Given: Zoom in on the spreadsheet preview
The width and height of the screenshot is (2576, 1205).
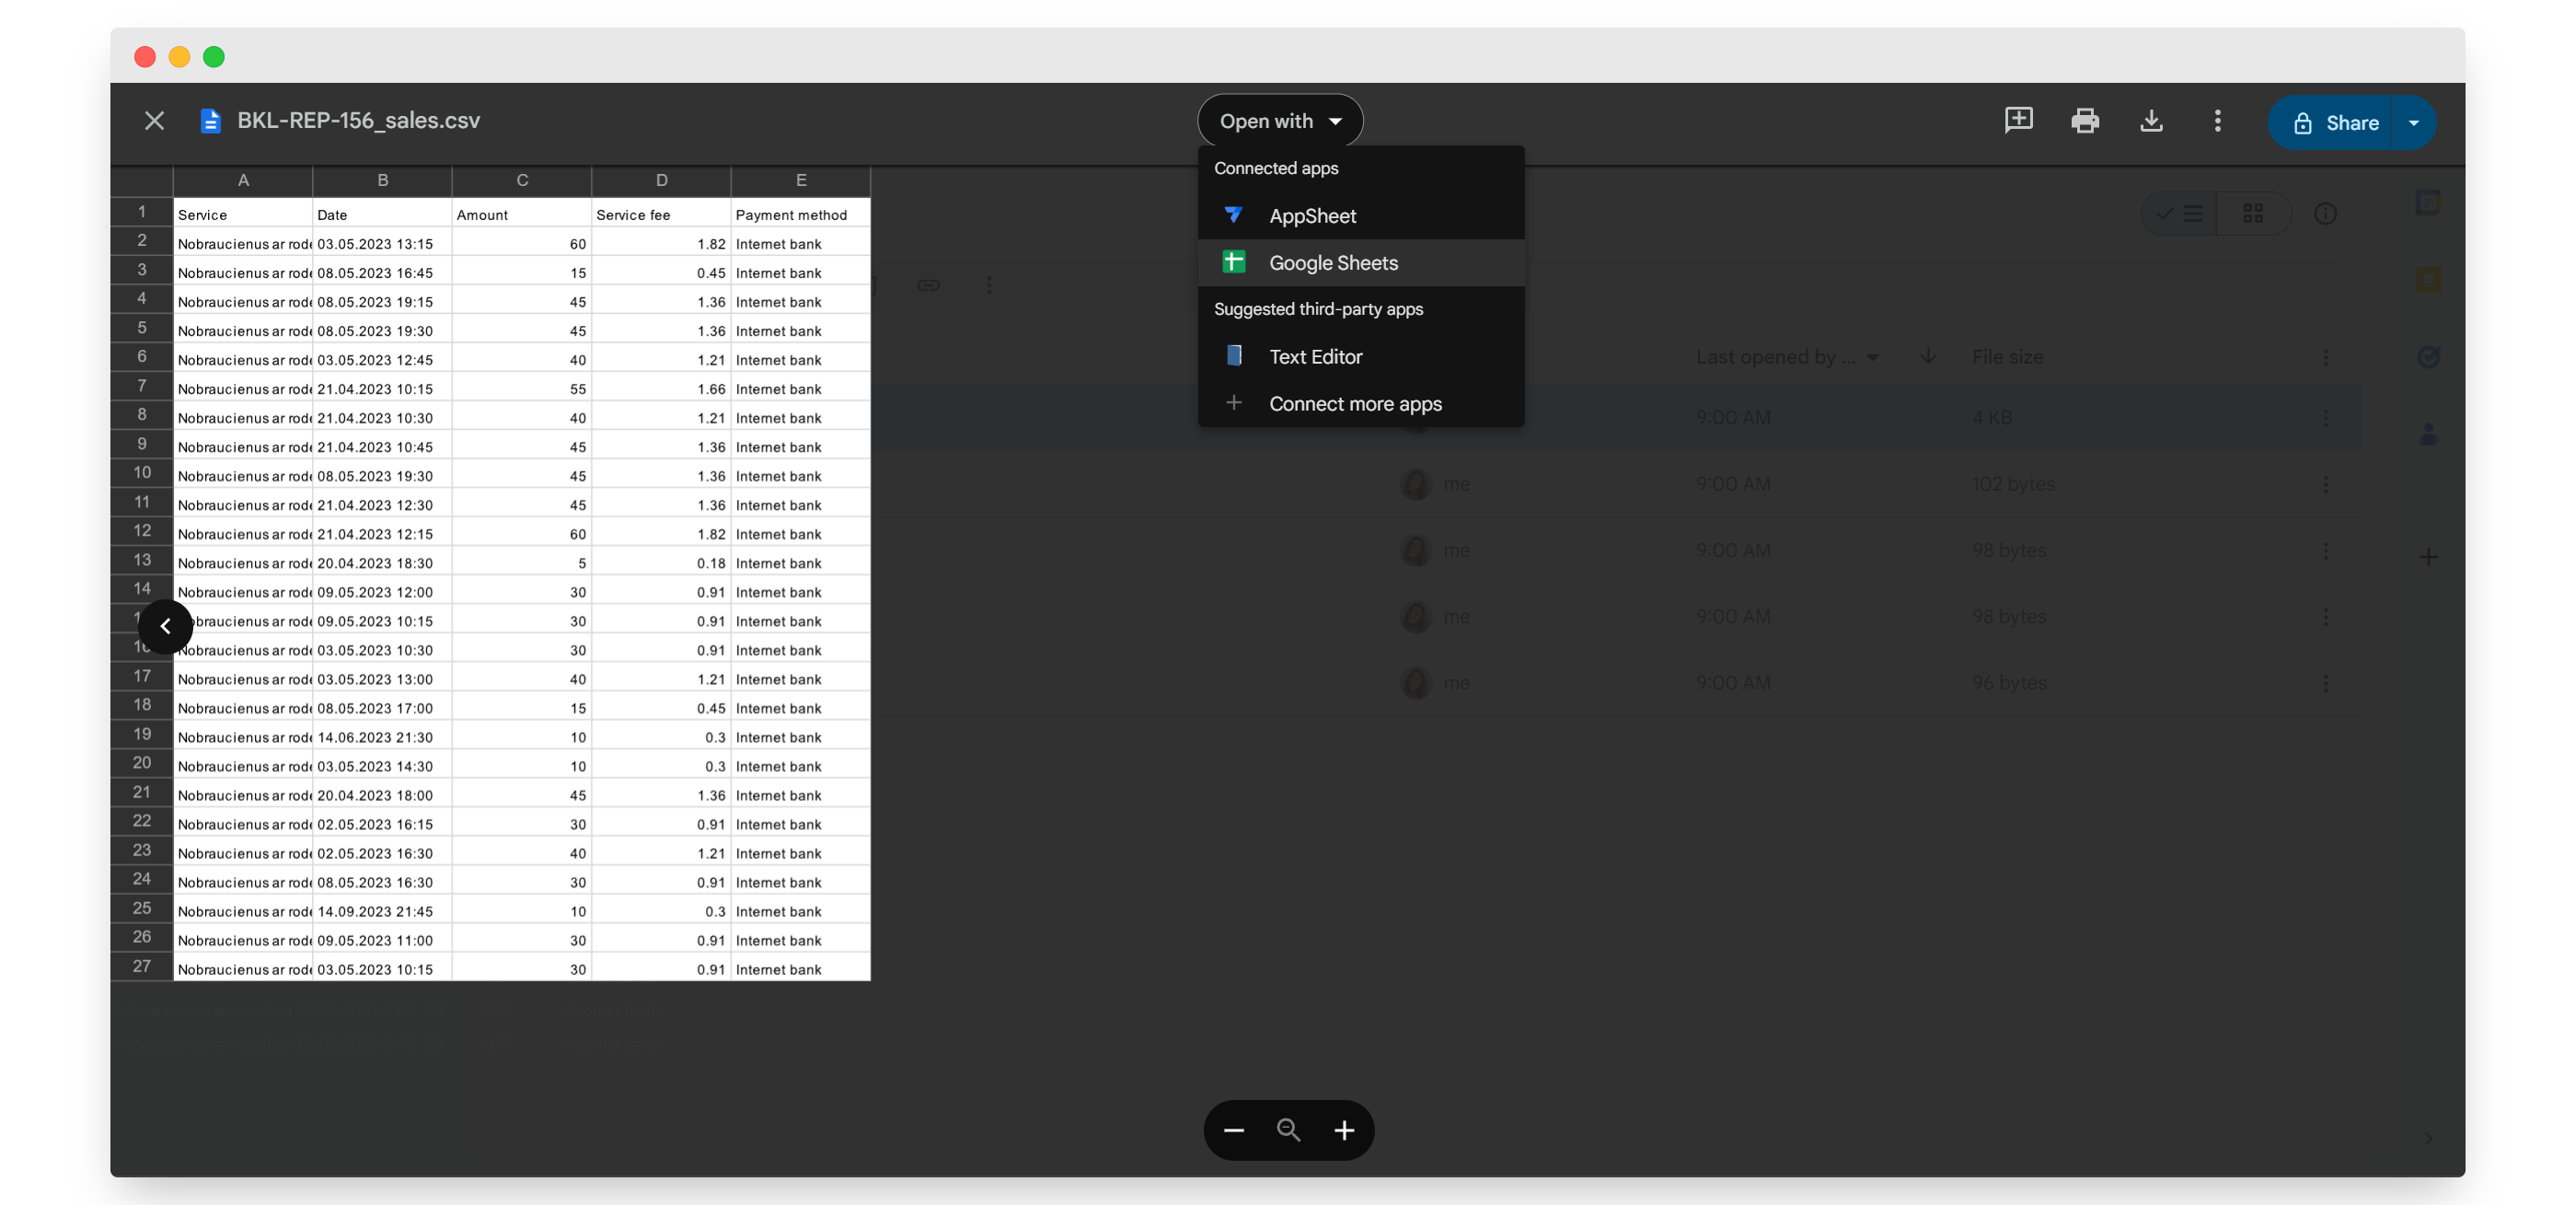Looking at the screenshot, I should tap(1344, 1130).
